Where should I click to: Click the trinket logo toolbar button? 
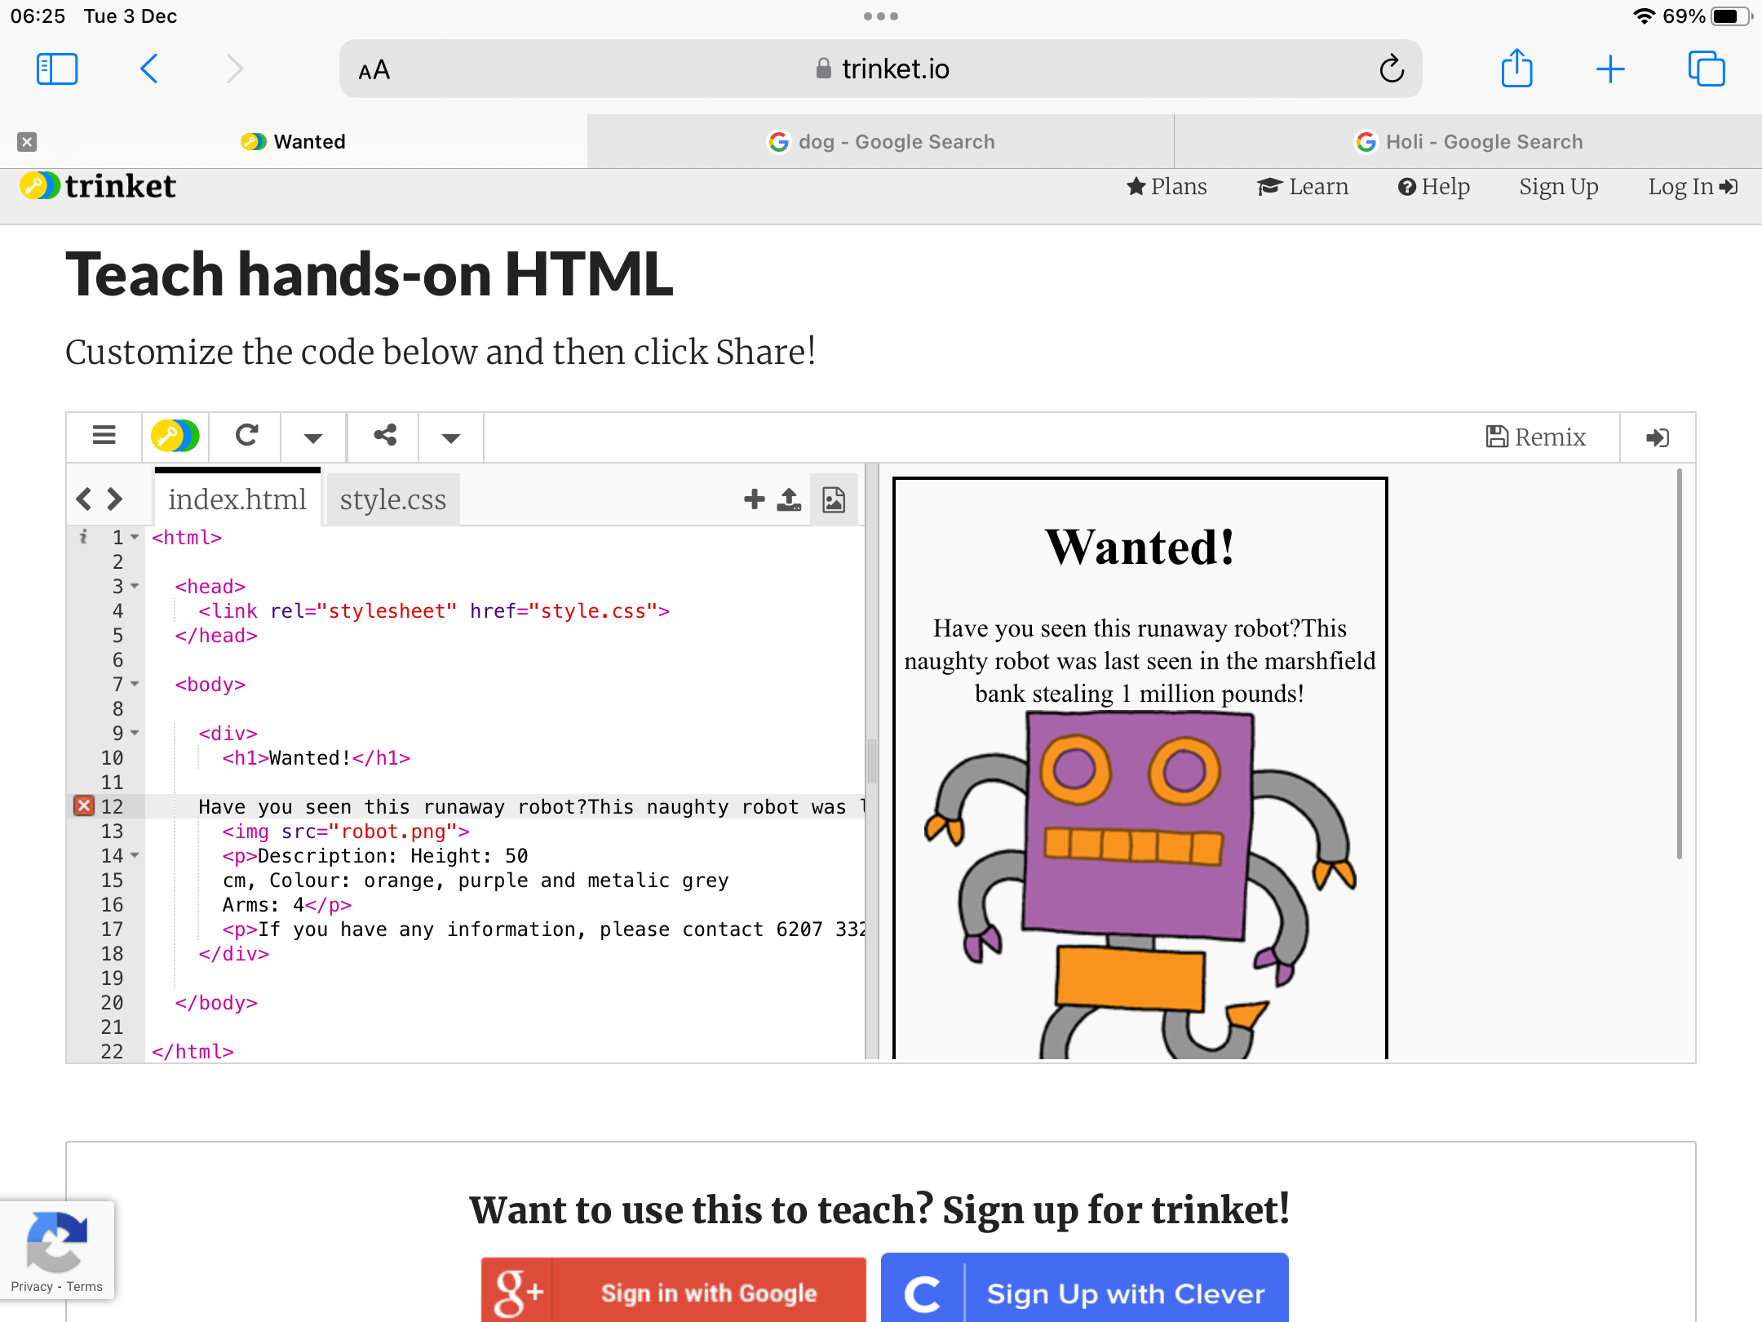pos(175,437)
